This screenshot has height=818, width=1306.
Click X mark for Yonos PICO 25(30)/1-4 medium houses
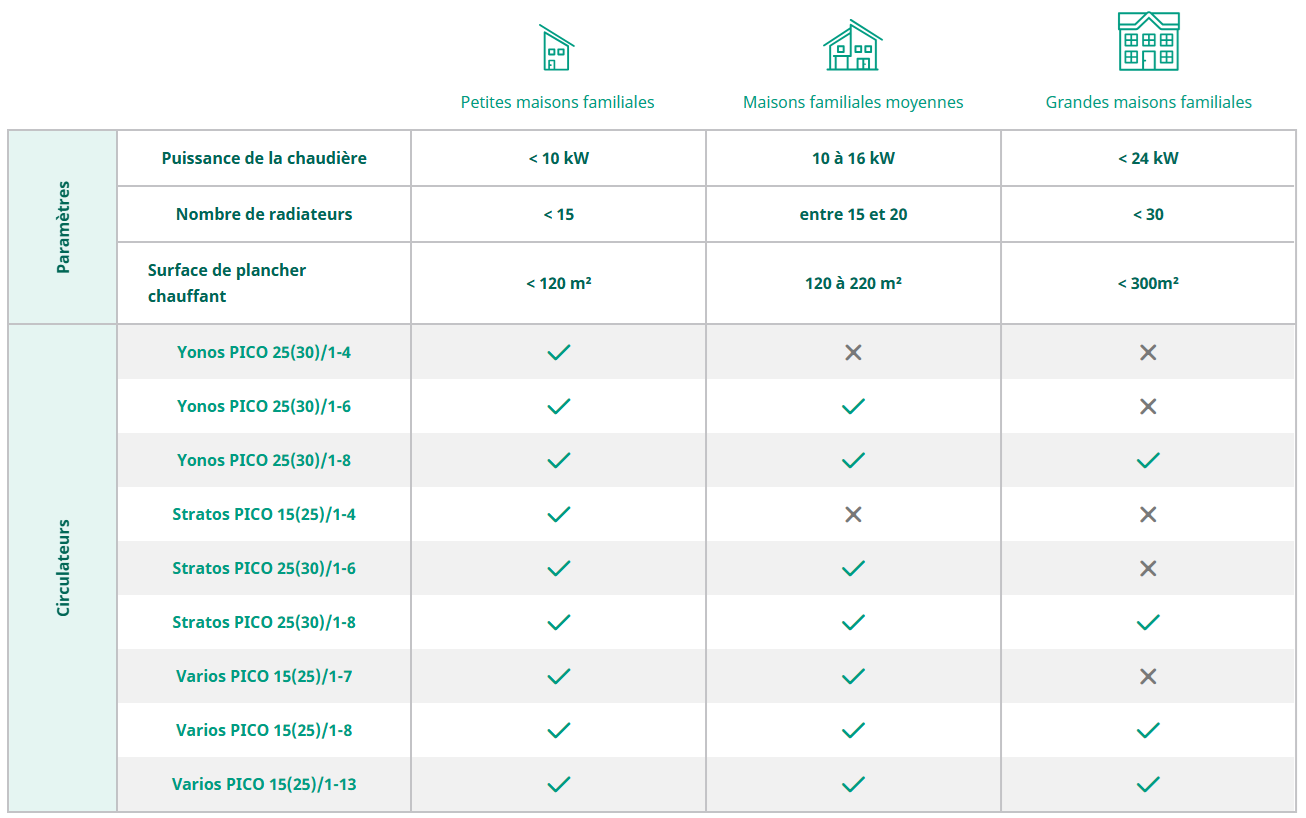click(853, 352)
